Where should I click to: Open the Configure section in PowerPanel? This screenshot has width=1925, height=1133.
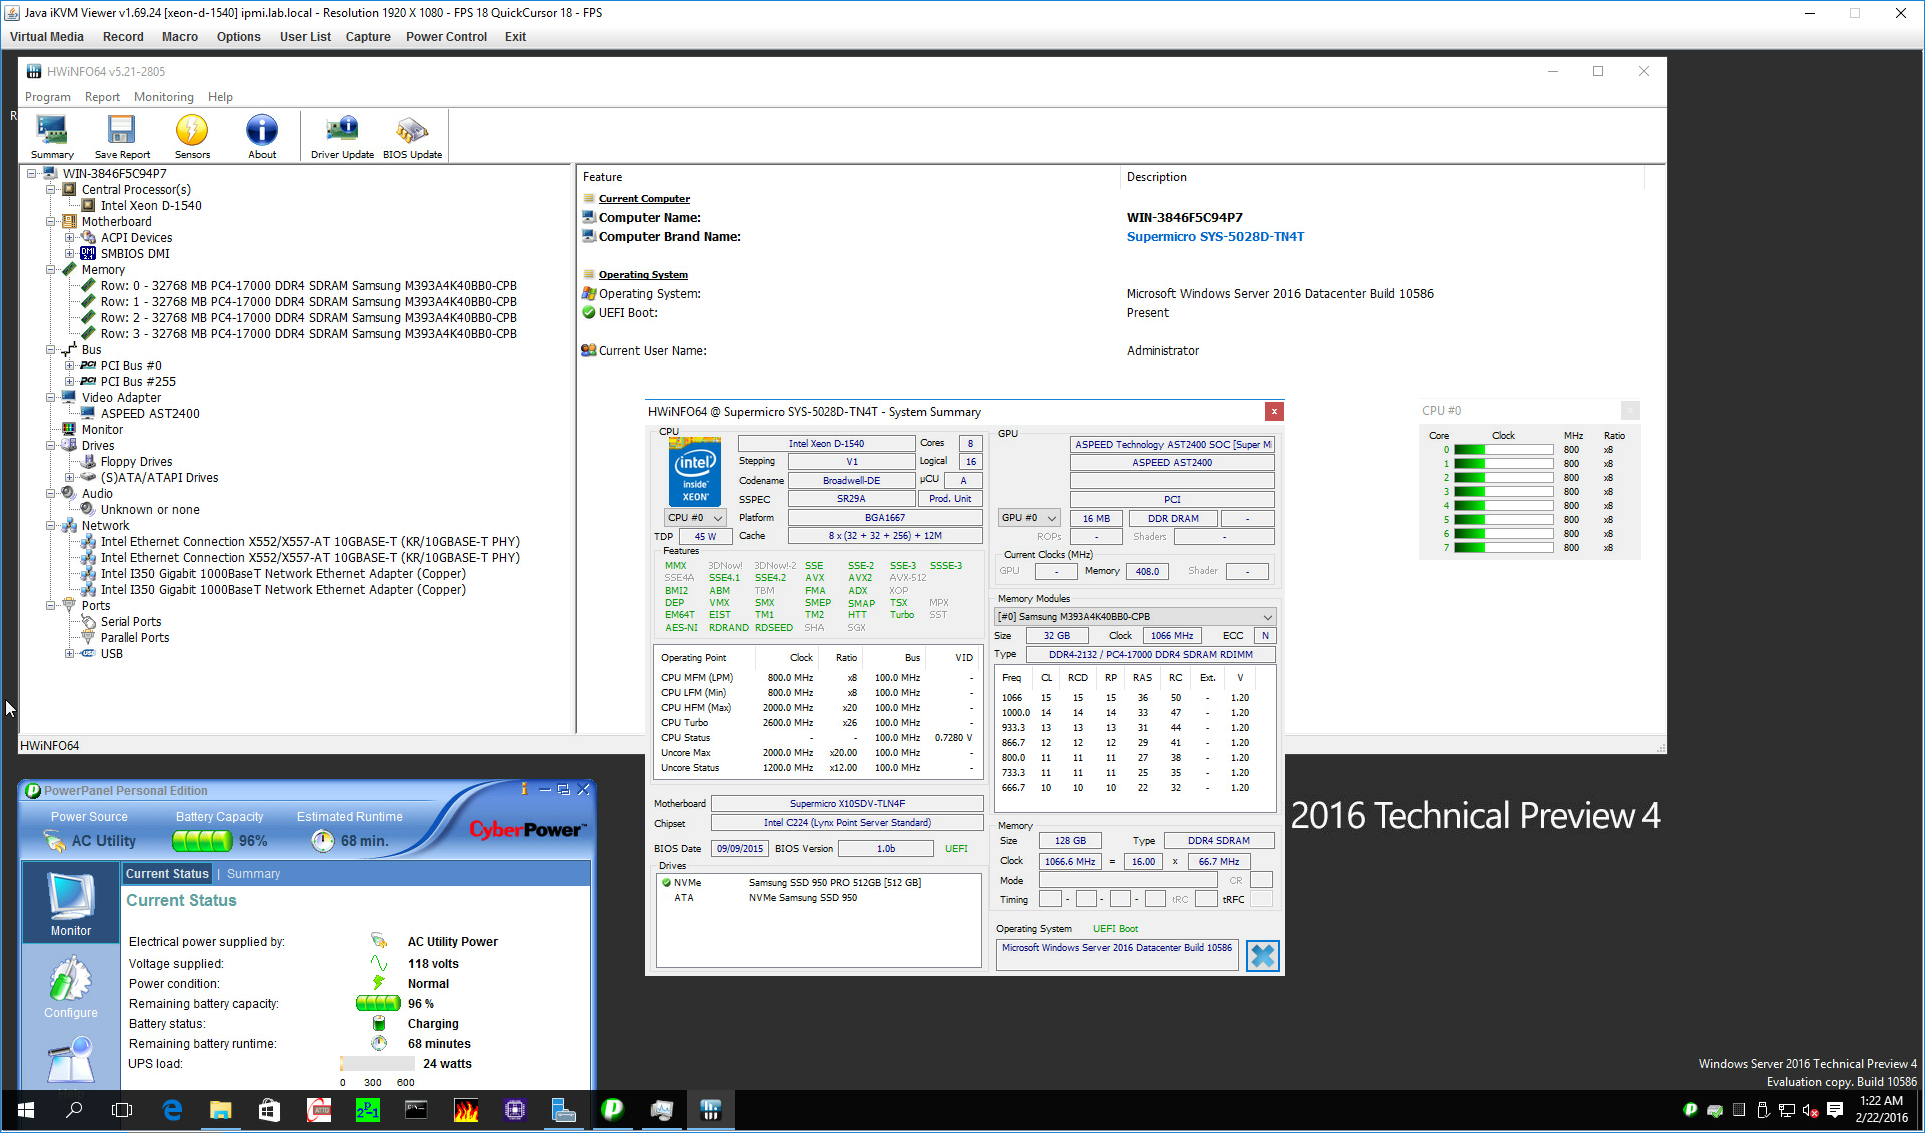[71, 988]
